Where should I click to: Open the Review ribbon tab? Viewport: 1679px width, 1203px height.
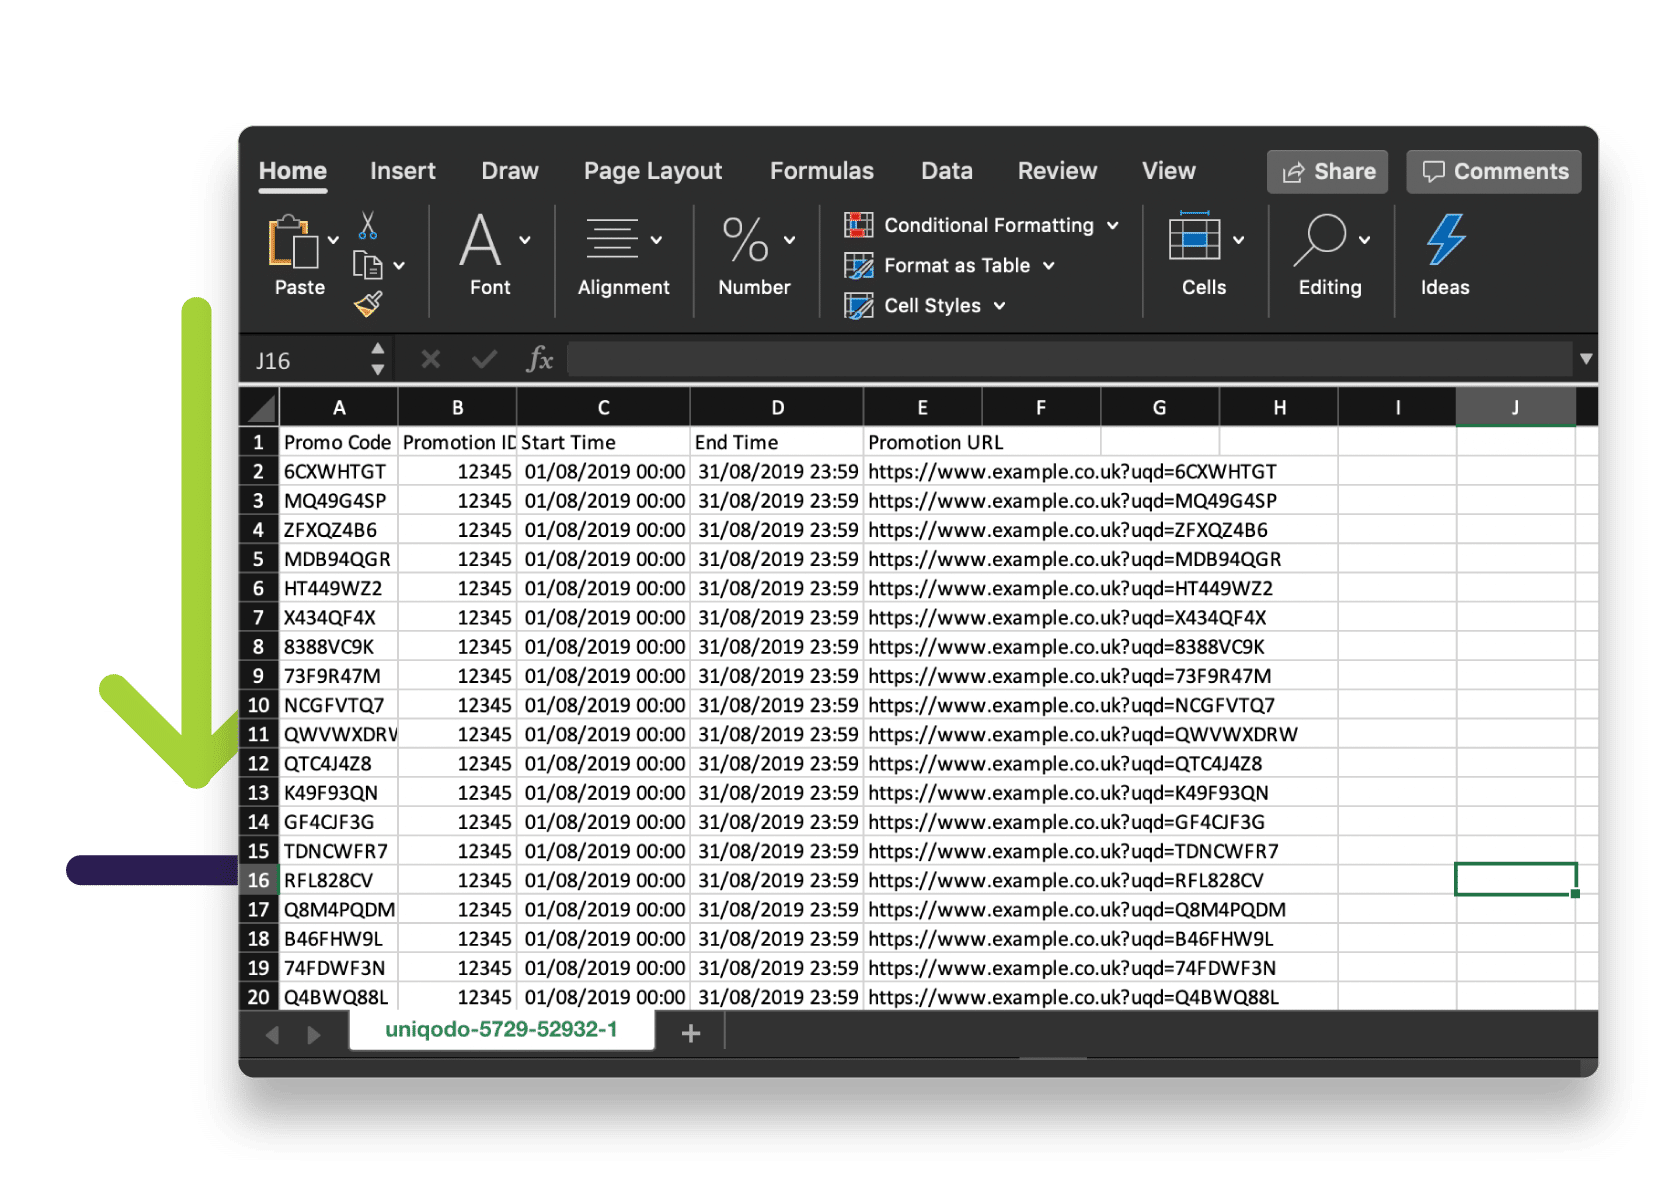pos(1058,171)
